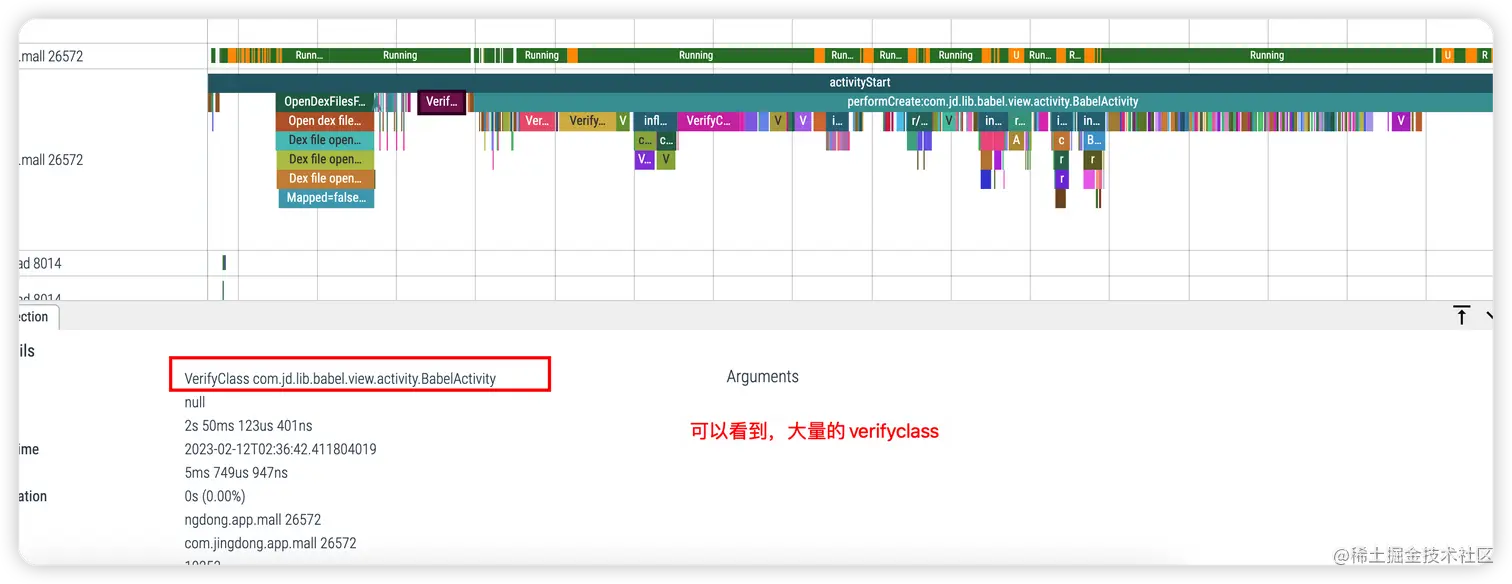This screenshot has height=584, width=1512.
Task: Expand the details panel with the up-arrow icon
Action: (x=1462, y=316)
